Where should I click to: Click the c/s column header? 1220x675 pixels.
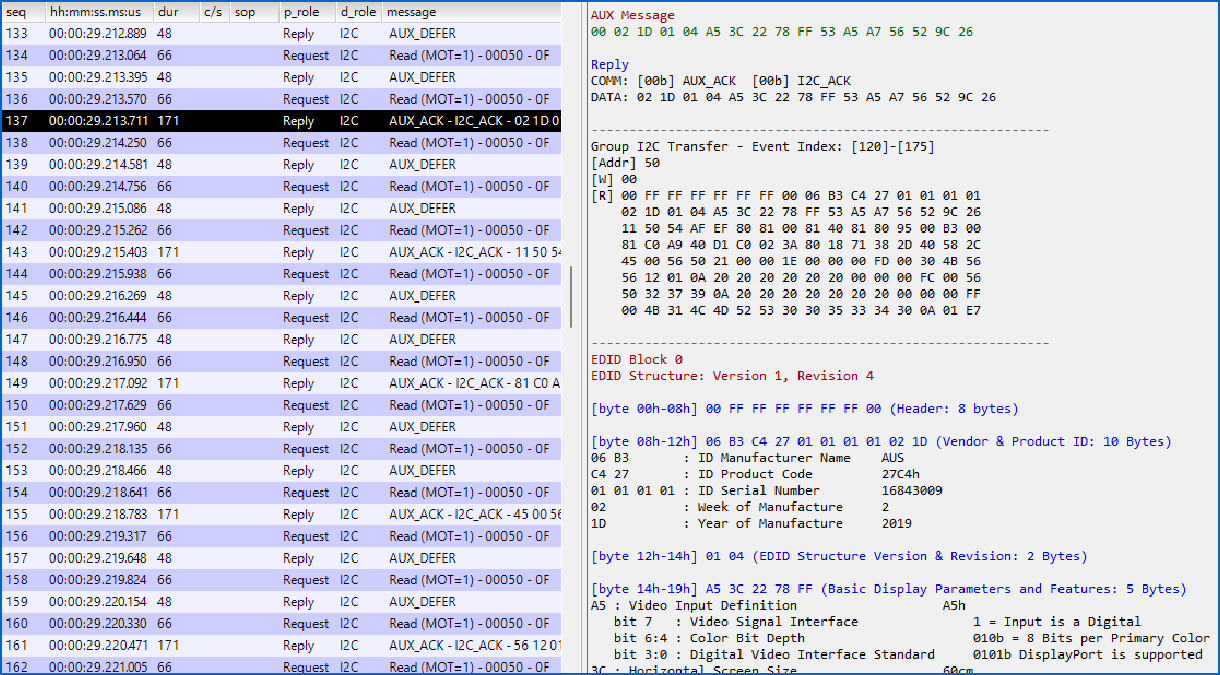click(x=212, y=12)
